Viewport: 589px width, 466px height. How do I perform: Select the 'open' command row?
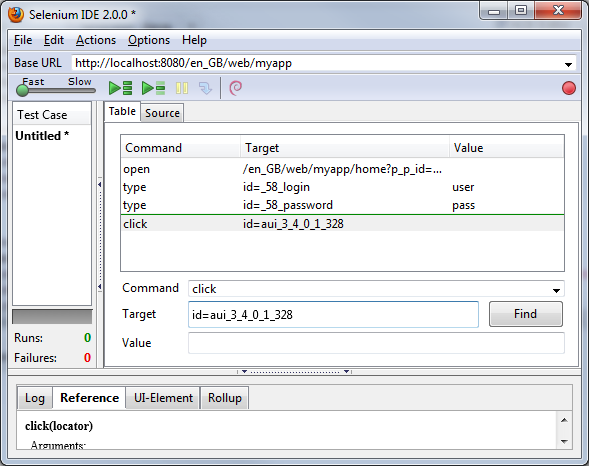click(342, 169)
